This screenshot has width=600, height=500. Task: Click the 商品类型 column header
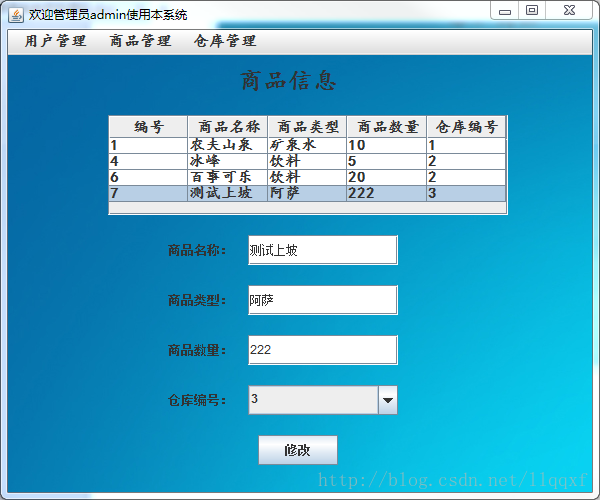pos(307,127)
